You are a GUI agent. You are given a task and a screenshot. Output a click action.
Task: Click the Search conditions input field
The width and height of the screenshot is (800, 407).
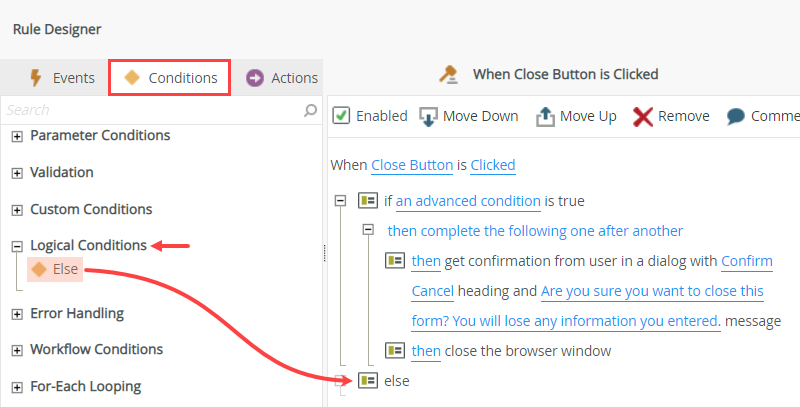pos(150,110)
